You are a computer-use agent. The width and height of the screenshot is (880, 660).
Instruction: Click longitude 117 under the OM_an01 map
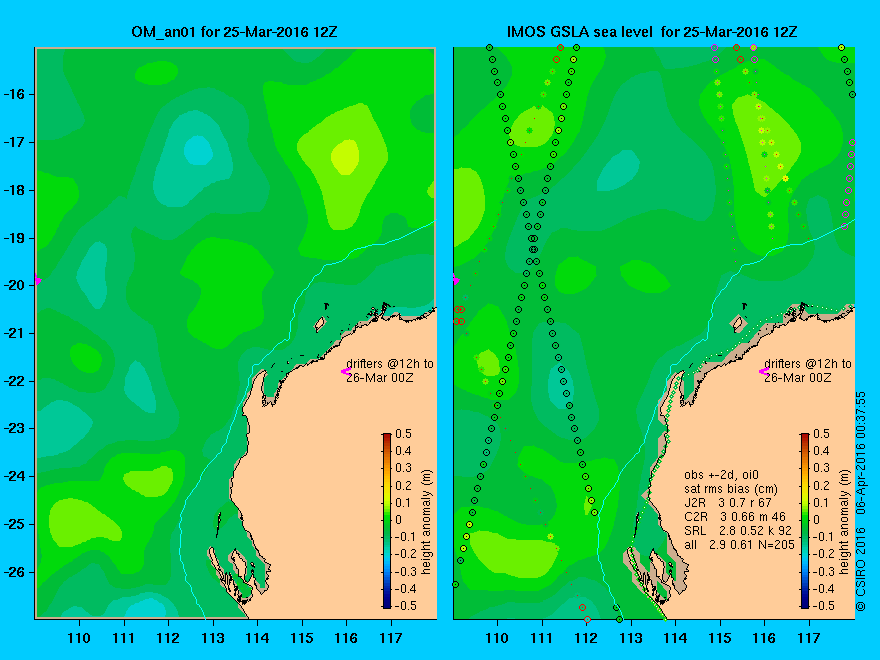coord(391,638)
